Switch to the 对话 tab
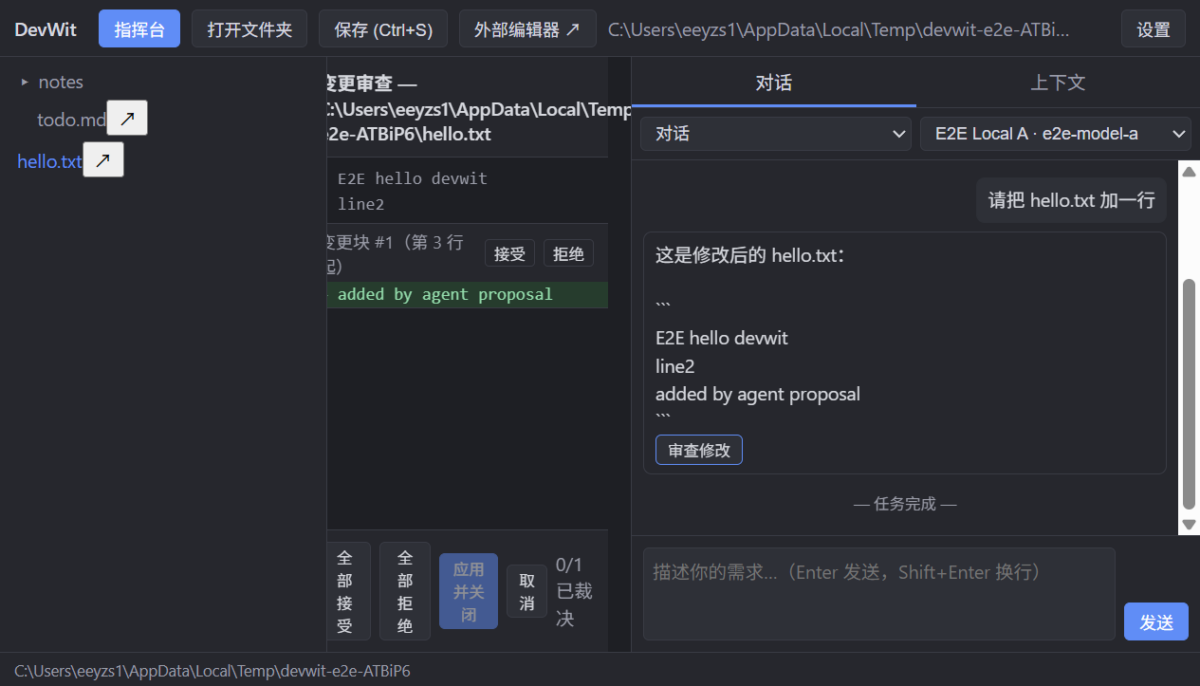 [x=774, y=82]
